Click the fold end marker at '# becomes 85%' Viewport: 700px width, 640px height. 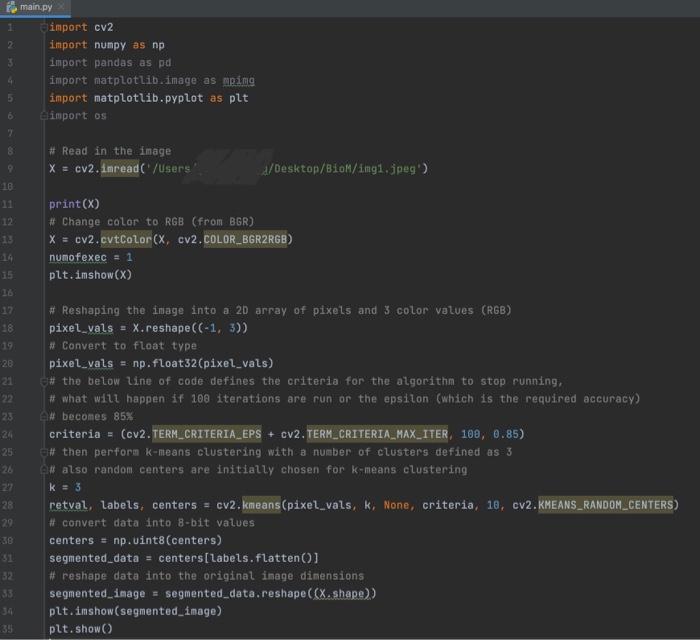click(44, 417)
